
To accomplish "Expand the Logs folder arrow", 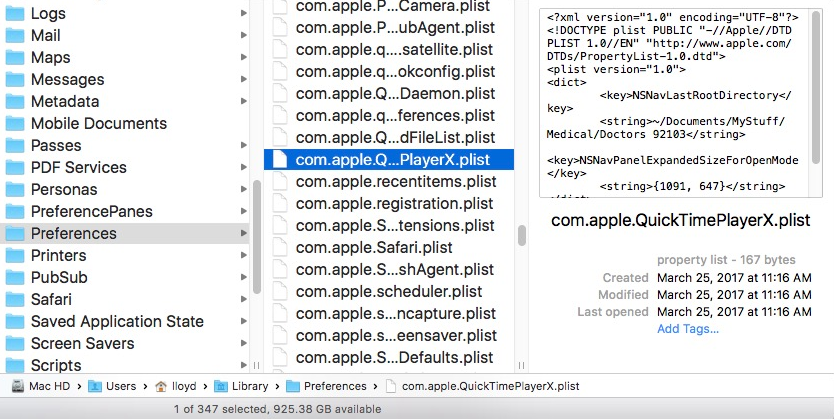I will (244, 13).
